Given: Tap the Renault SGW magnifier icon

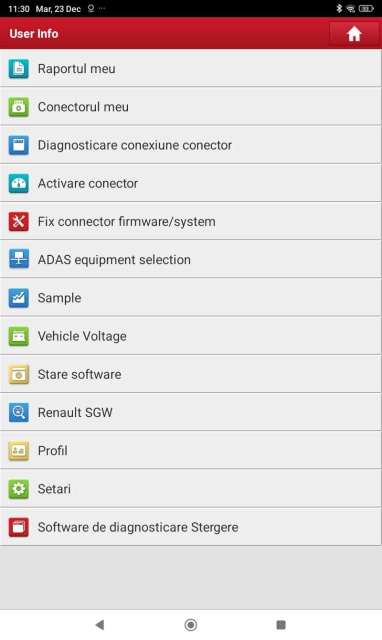Looking at the screenshot, I should [19, 412].
